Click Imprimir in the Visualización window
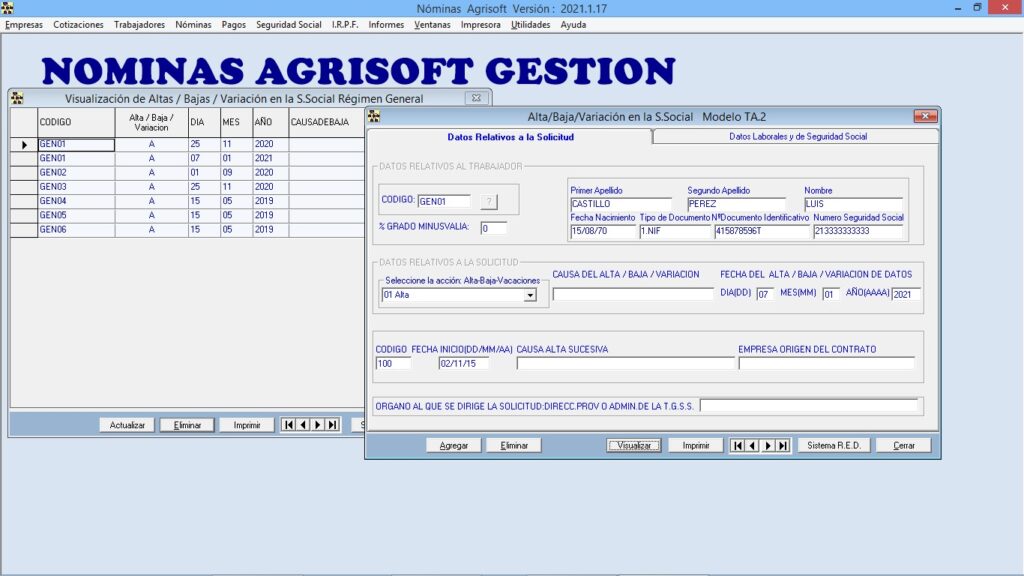The height and width of the screenshot is (576, 1024). (247, 425)
